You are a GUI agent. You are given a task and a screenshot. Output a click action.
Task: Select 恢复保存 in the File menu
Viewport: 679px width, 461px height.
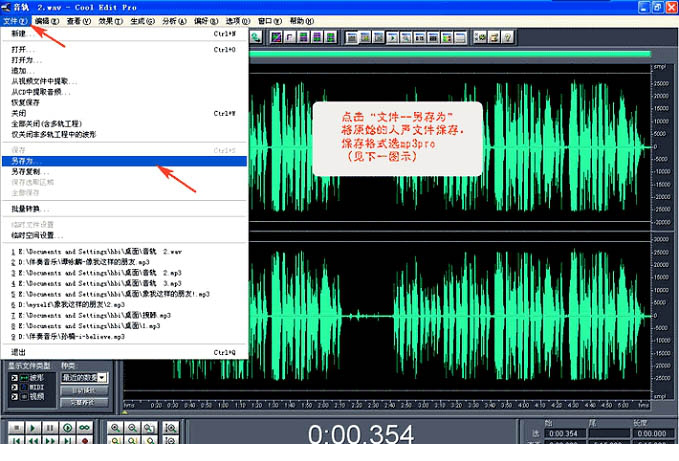[x=124, y=103]
